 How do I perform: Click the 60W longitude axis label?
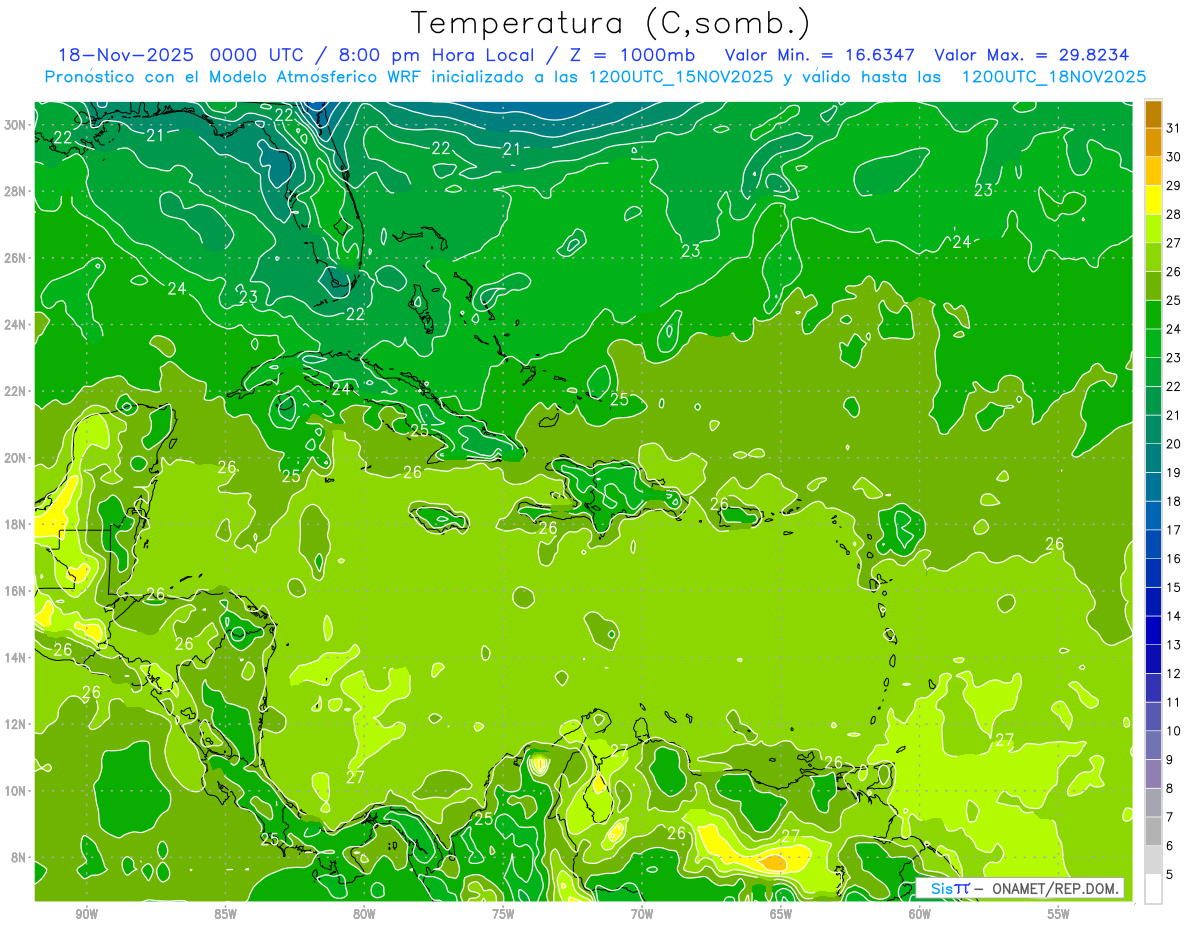pyautogui.click(x=920, y=914)
